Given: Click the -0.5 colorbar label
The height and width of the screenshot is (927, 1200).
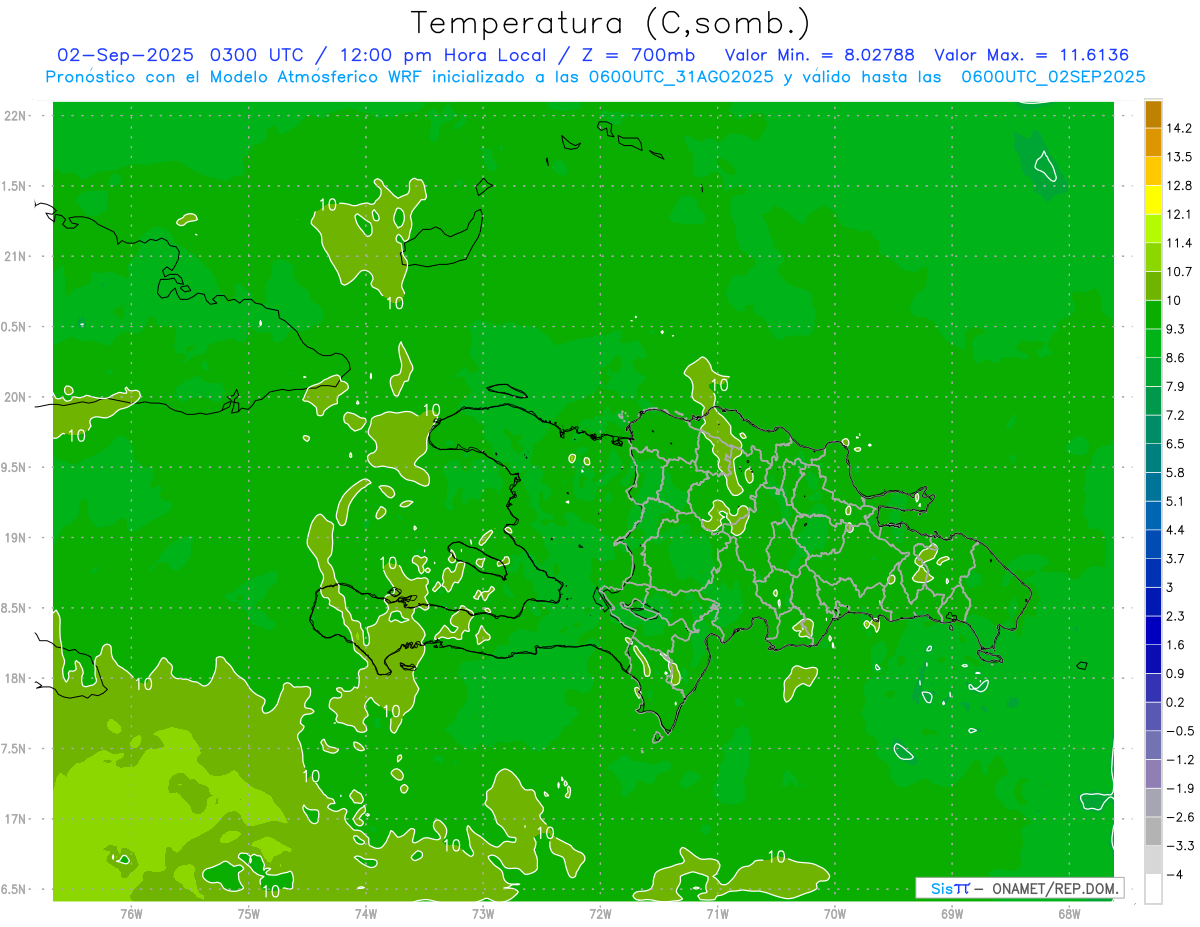Looking at the screenshot, I should click(x=1181, y=731).
